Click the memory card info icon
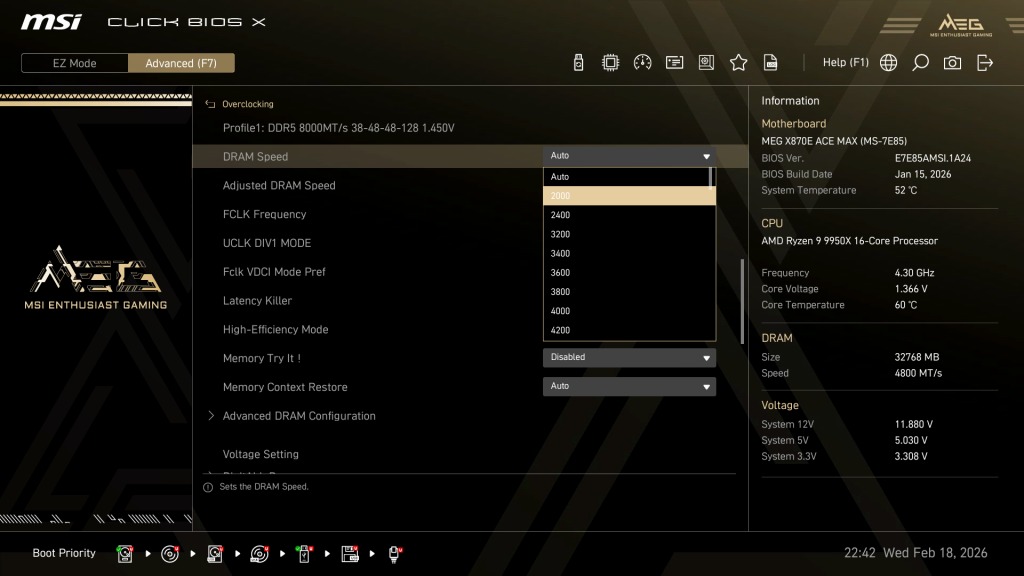The height and width of the screenshot is (576, 1024). coord(674,63)
